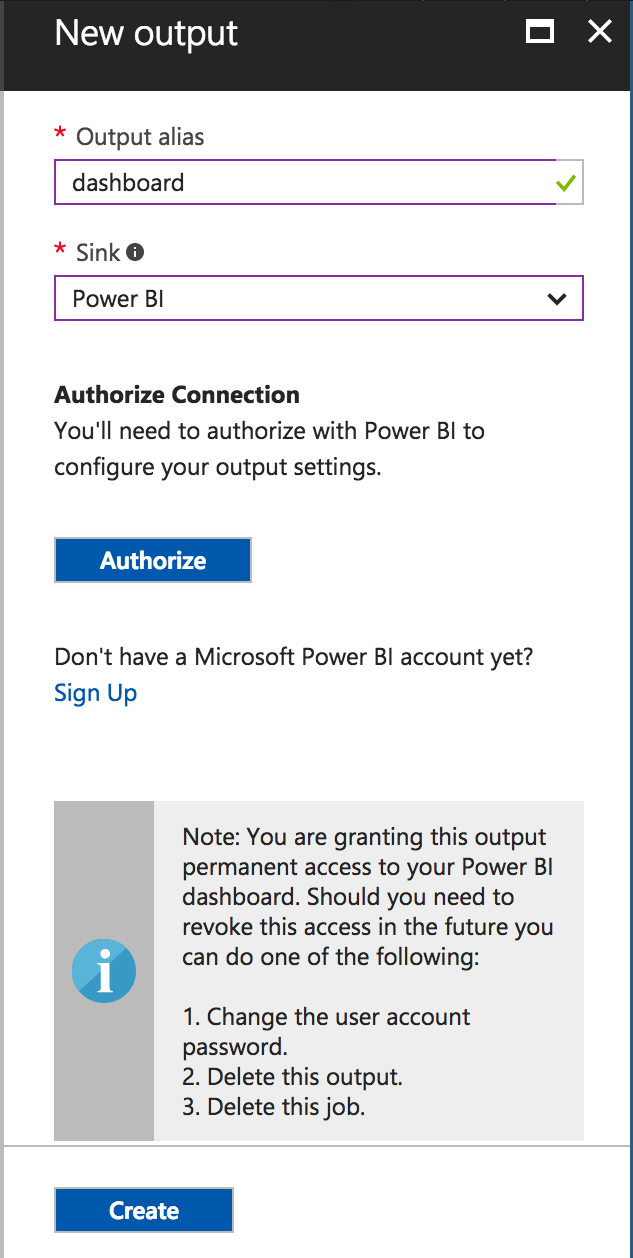Expand the Sink dropdown chevron arrow
This screenshot has height=1258, width=633.
(x=557, y=299)
